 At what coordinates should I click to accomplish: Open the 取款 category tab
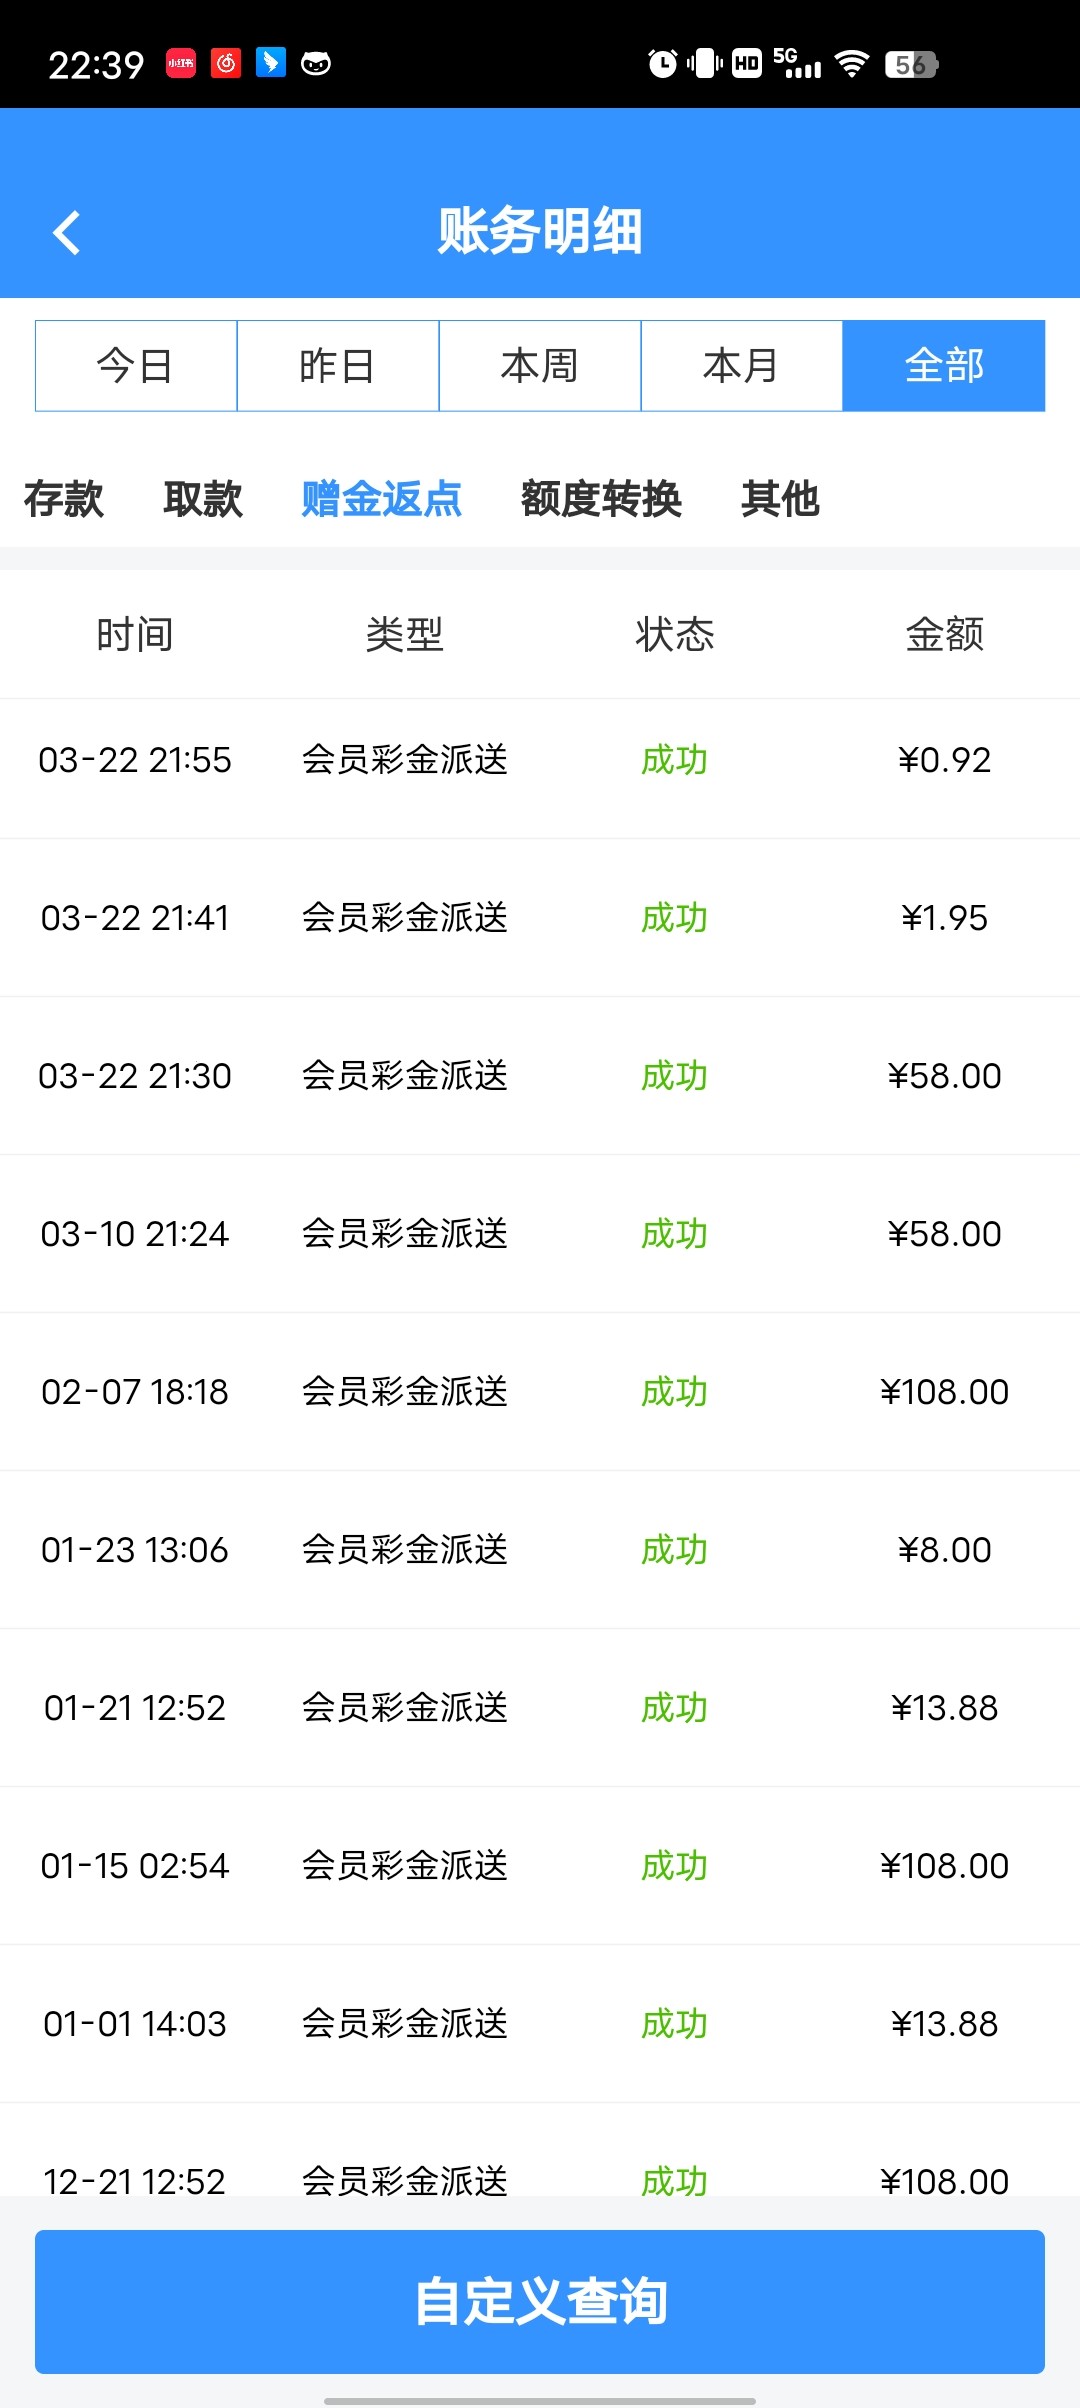pos(203,499)
